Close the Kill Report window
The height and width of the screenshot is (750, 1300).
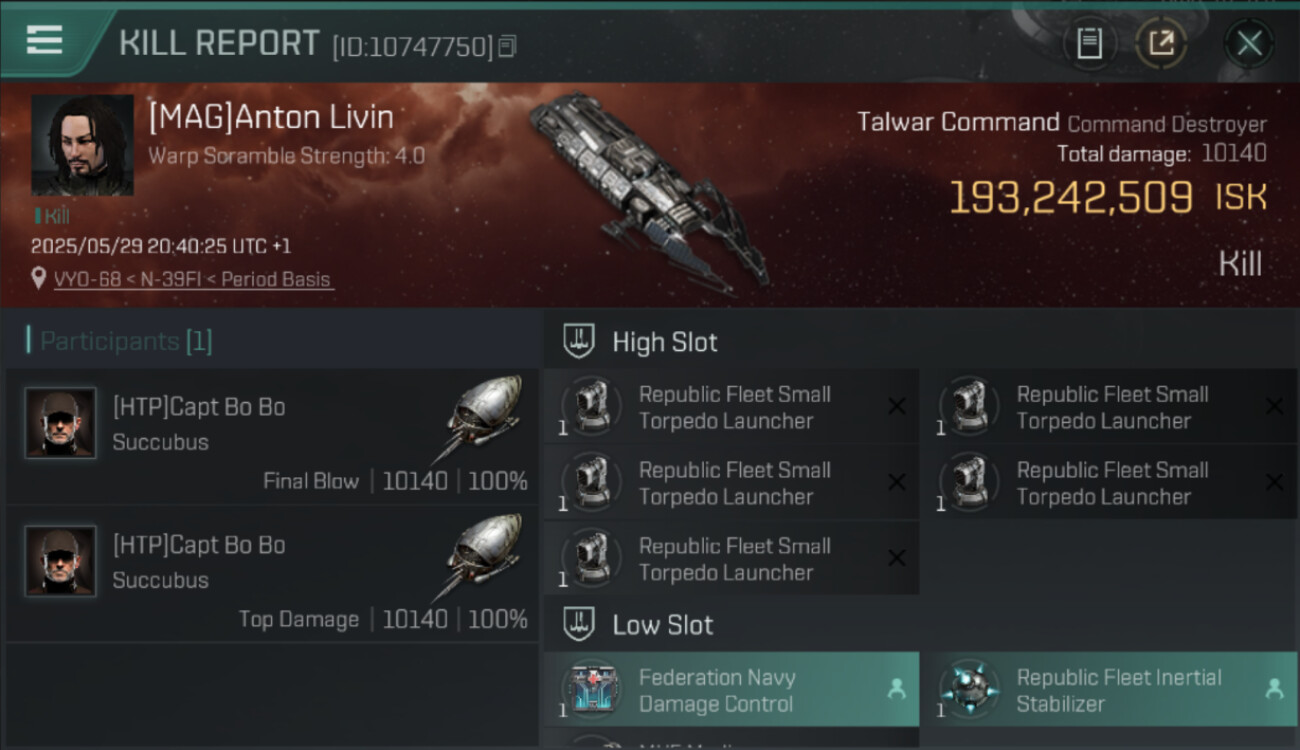click(x=1249, y=43)
